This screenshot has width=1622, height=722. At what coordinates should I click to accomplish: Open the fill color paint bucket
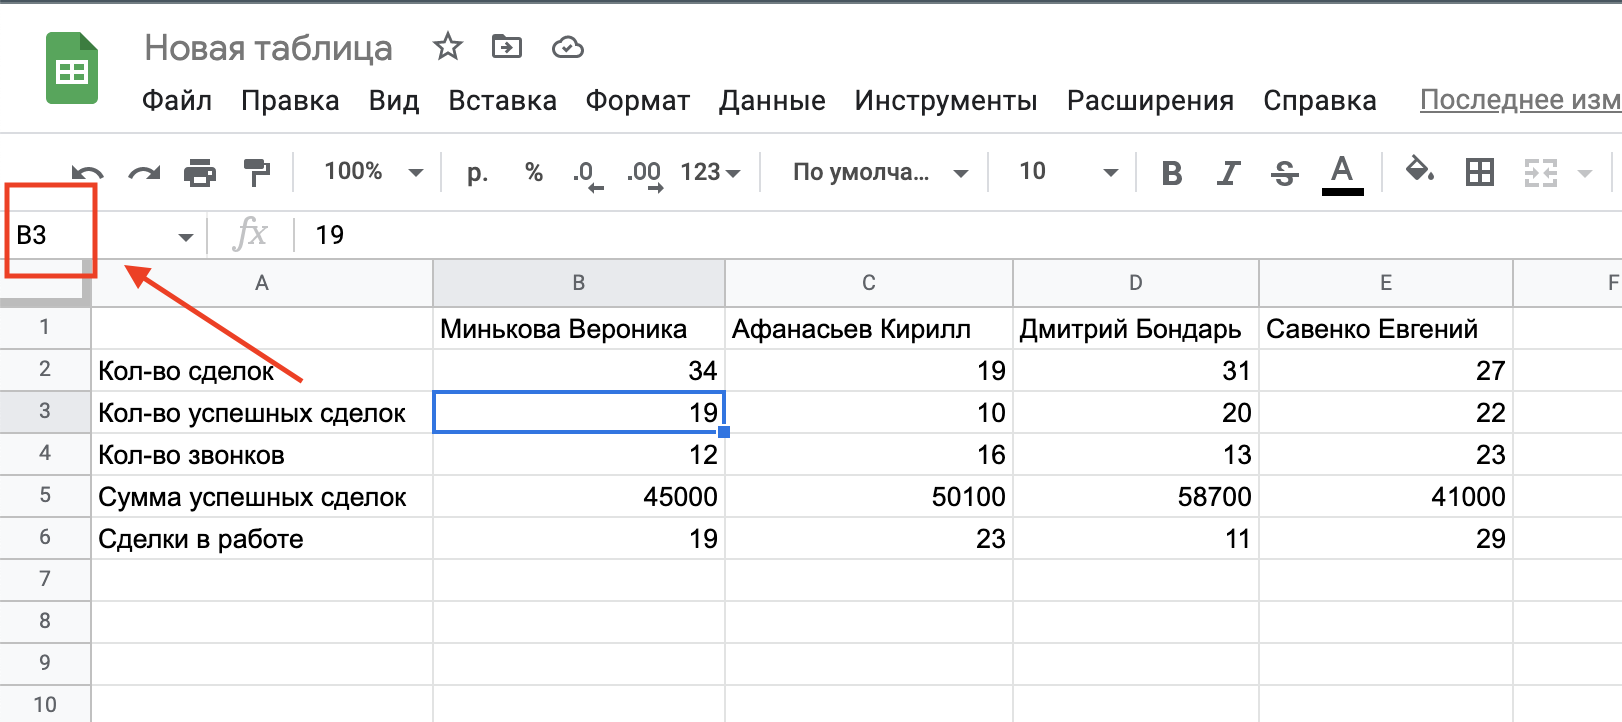pyautogui.click(x=1419, y=170)
